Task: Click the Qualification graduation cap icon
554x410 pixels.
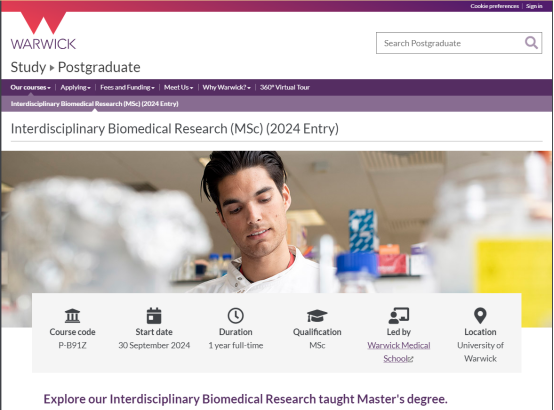Action: point(317,316)
